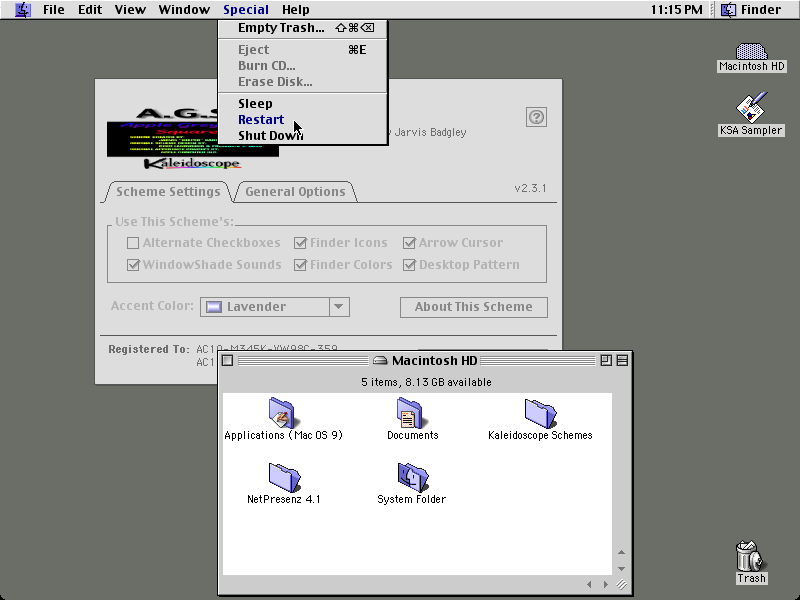Click the help question mark icon in Kaleidoscope

point(536,117)
